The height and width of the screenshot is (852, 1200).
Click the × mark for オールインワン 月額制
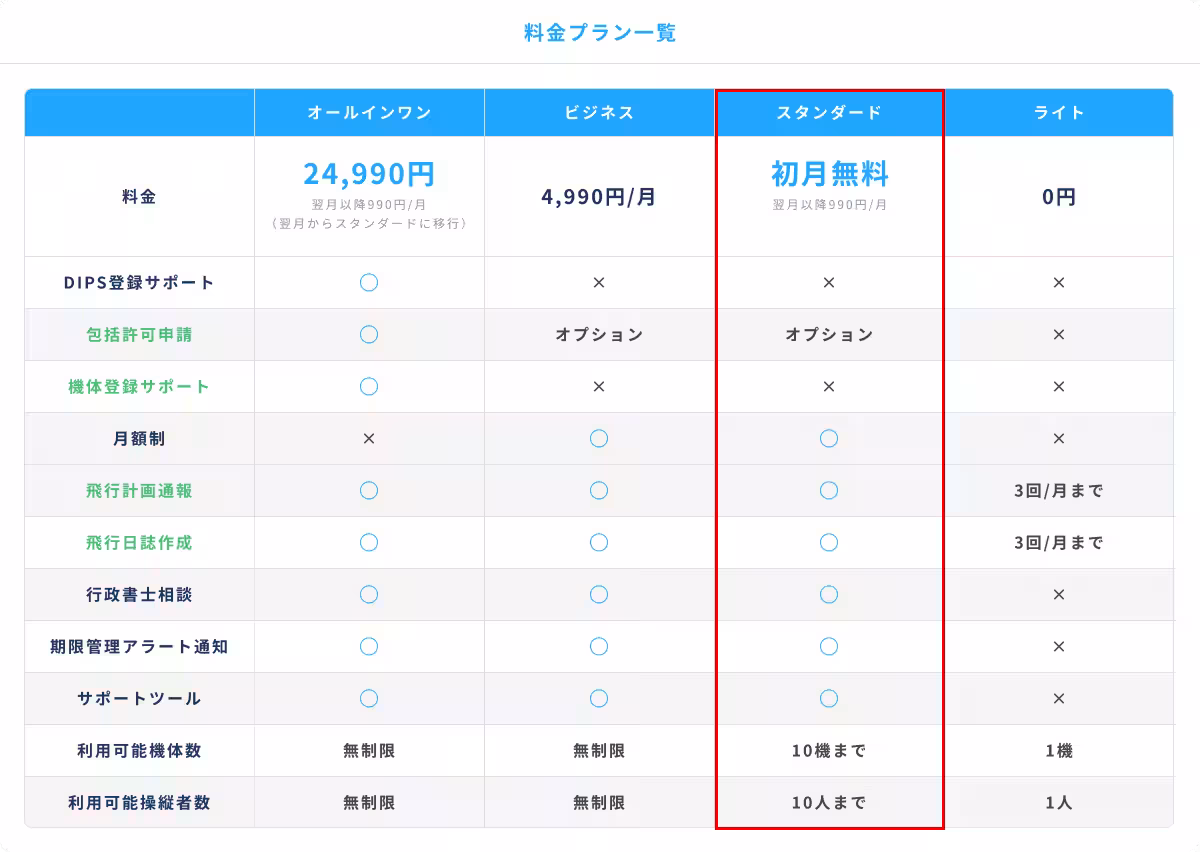click(x=369, y=439)
